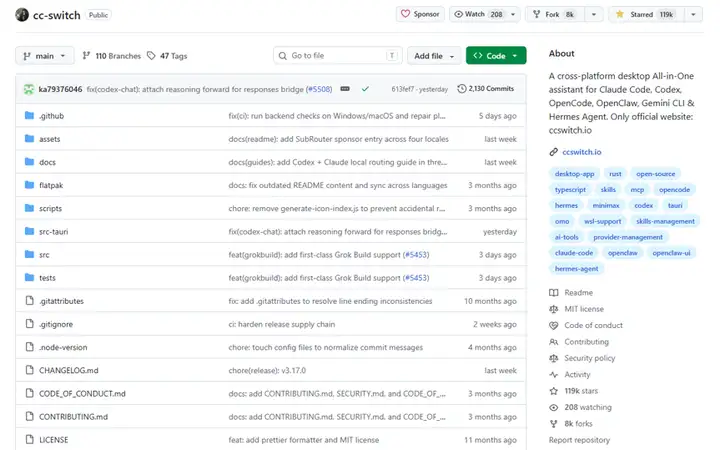Open the LICENSE file
720x450 pixels.
[x=53, y=440]
